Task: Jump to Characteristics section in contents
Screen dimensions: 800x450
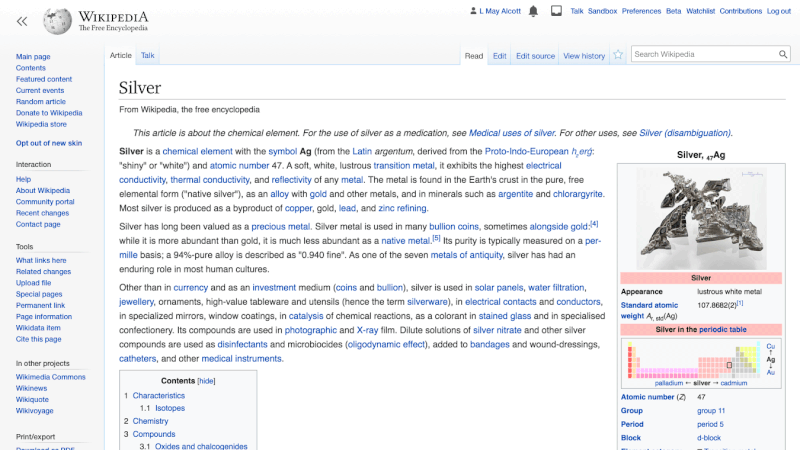Action: 158,396
